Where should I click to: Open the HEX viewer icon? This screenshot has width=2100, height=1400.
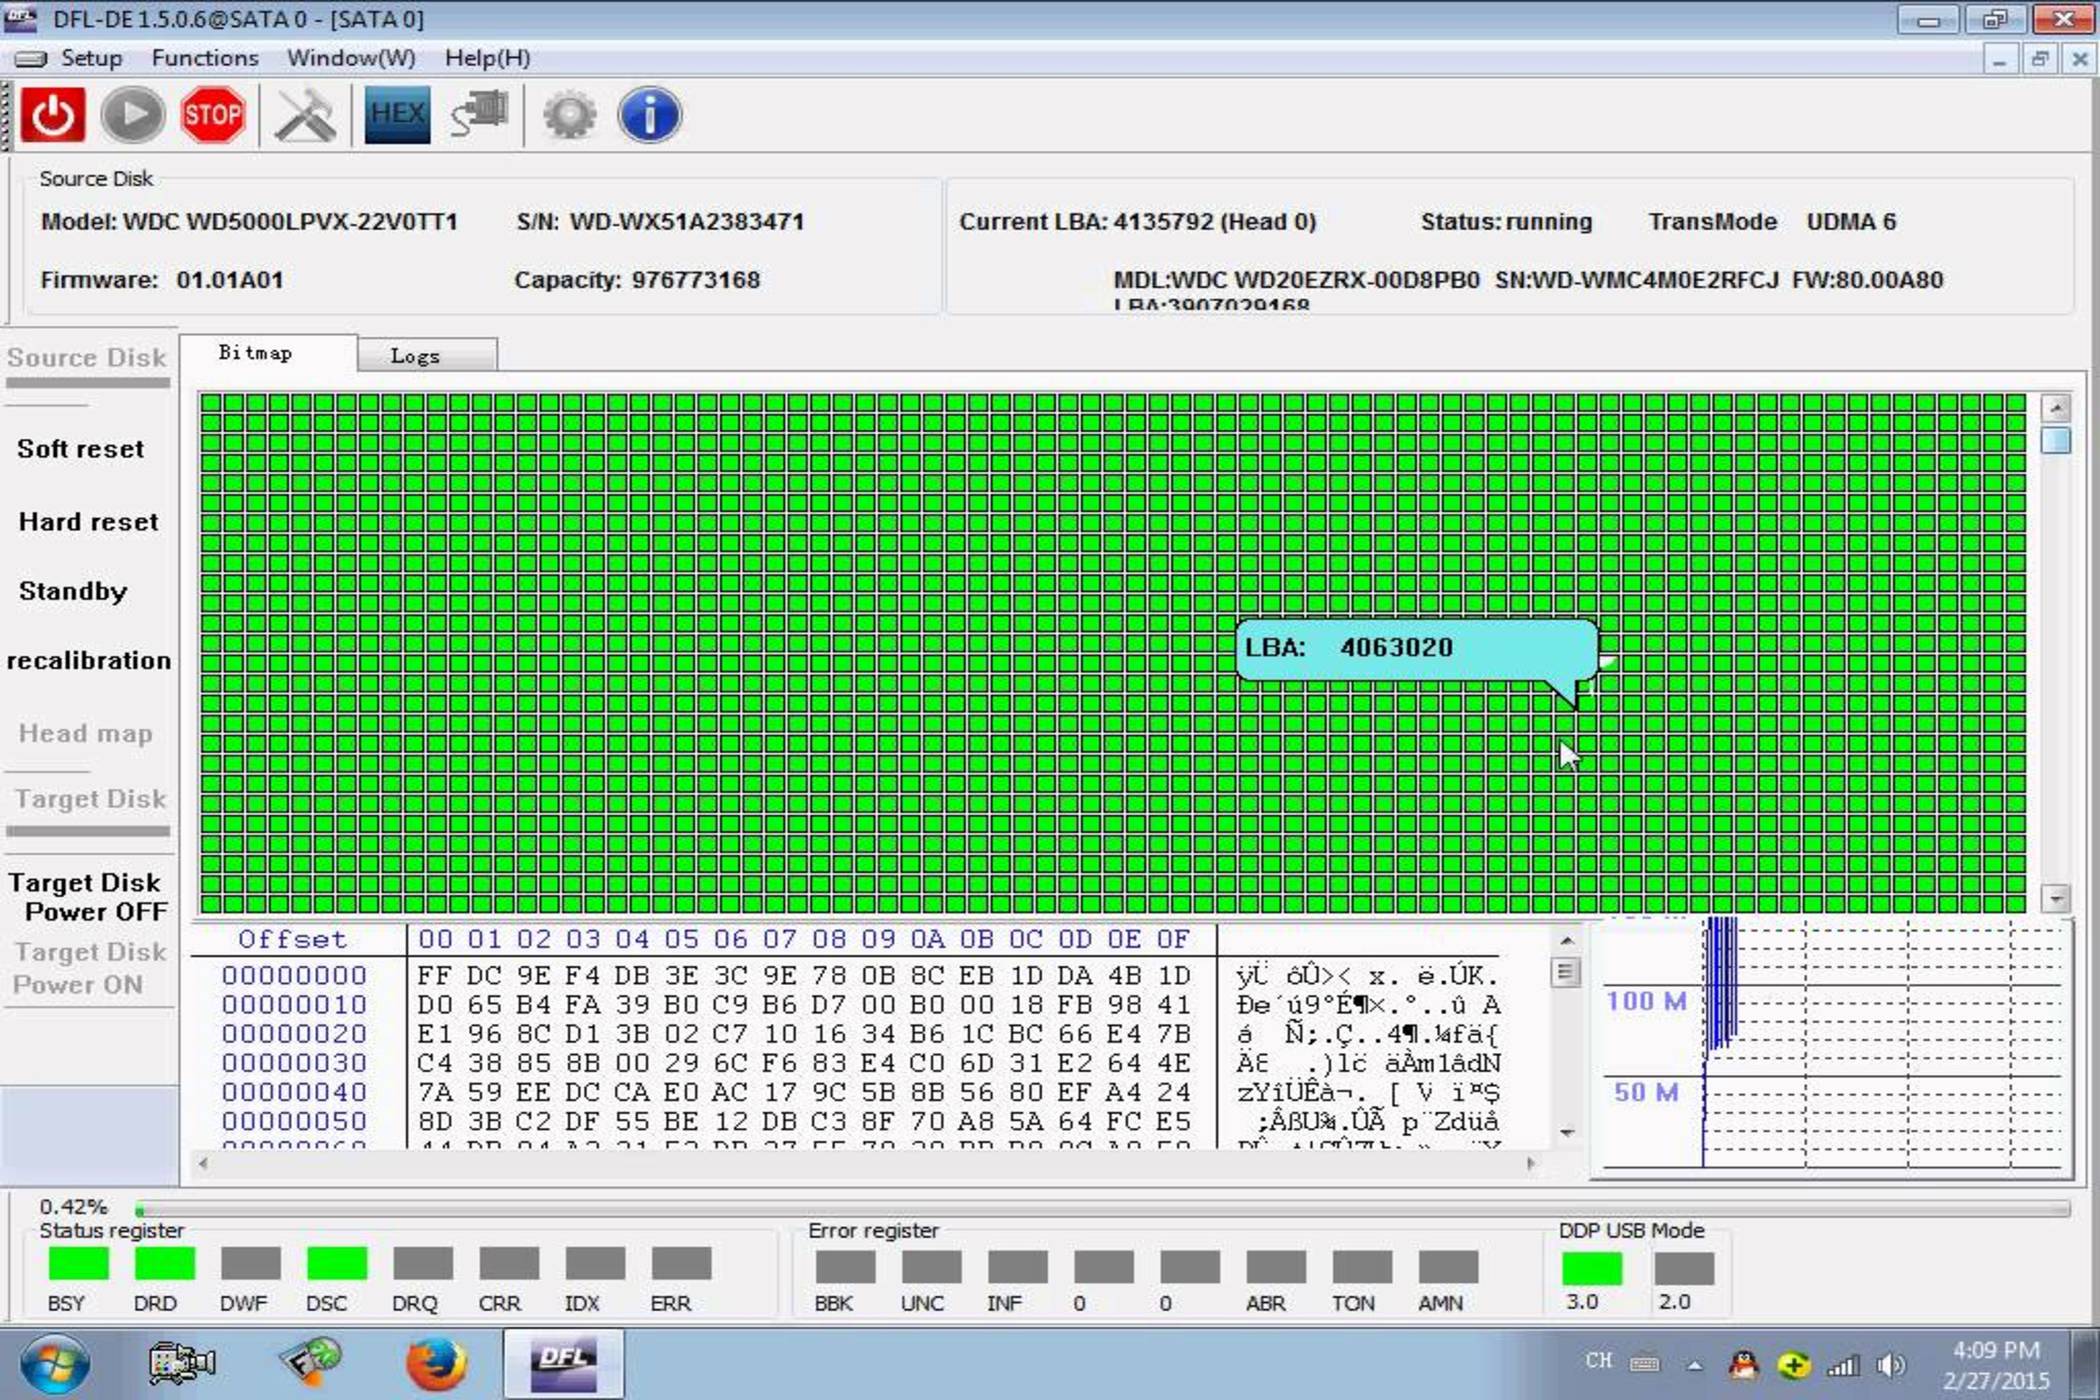pyautogui.click(x=397, y=115)
